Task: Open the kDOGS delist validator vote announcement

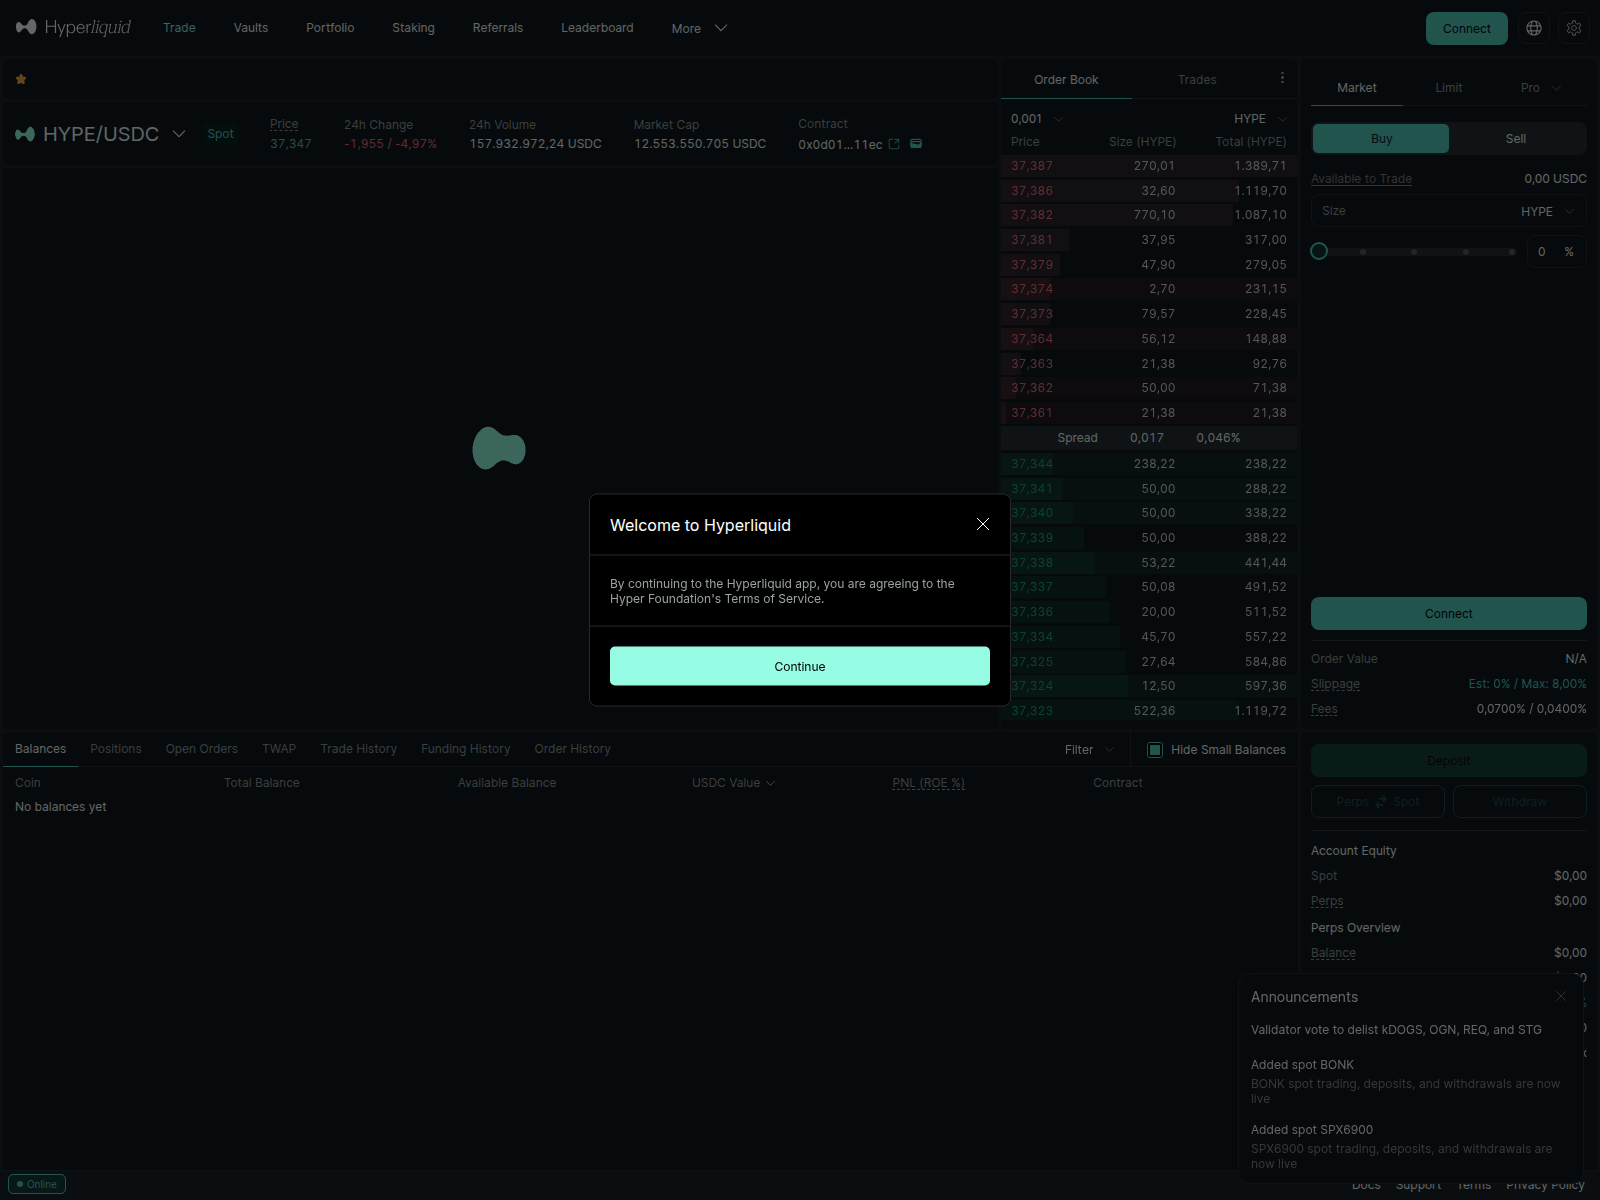Action: point(1397,1030)
